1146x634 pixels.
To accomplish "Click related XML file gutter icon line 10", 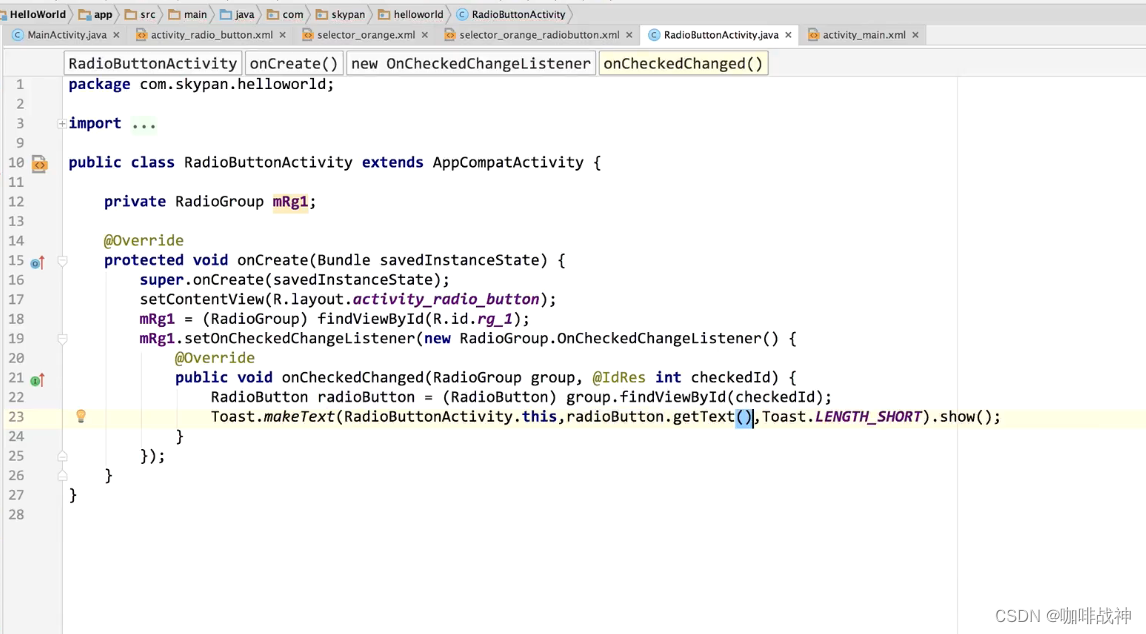I will click(40, 164).
